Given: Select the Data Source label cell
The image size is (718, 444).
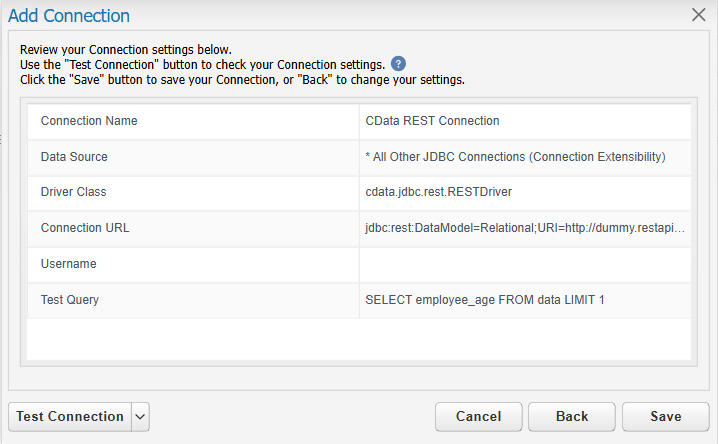Looking at the screenshot, I should 193,157.
